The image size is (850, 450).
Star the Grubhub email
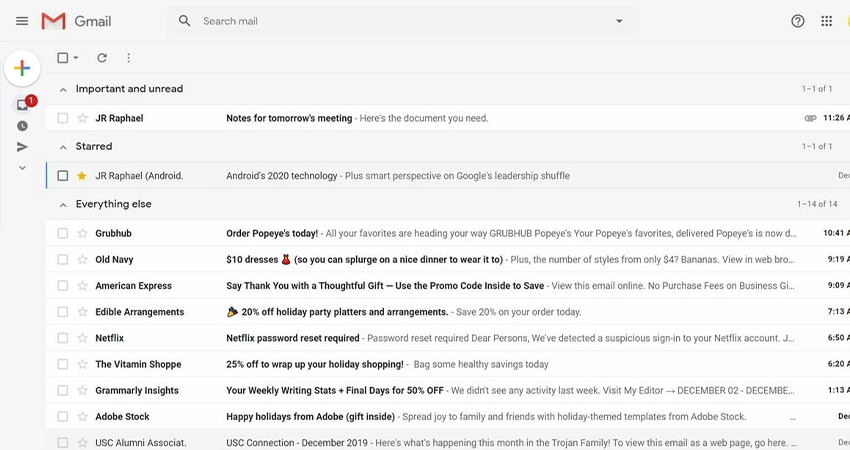coord(82,233)
